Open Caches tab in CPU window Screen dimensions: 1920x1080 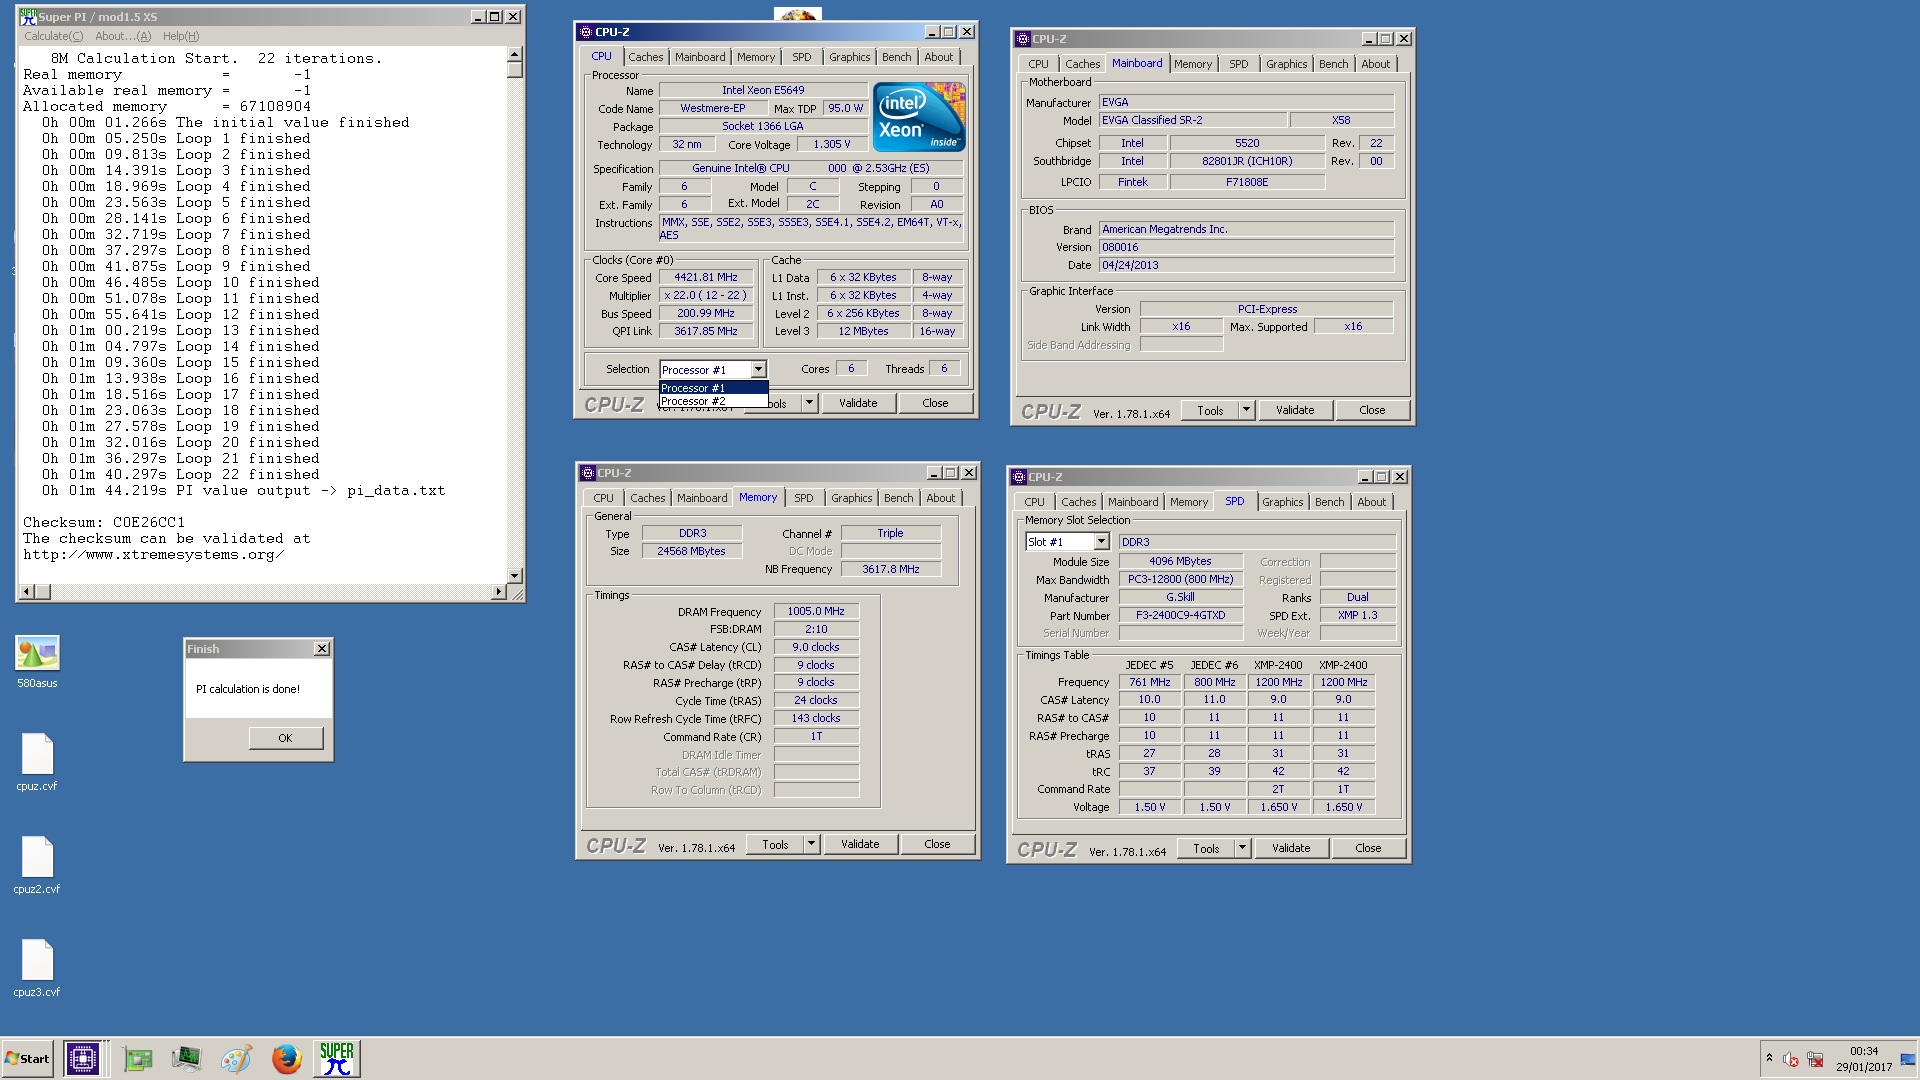645,57
